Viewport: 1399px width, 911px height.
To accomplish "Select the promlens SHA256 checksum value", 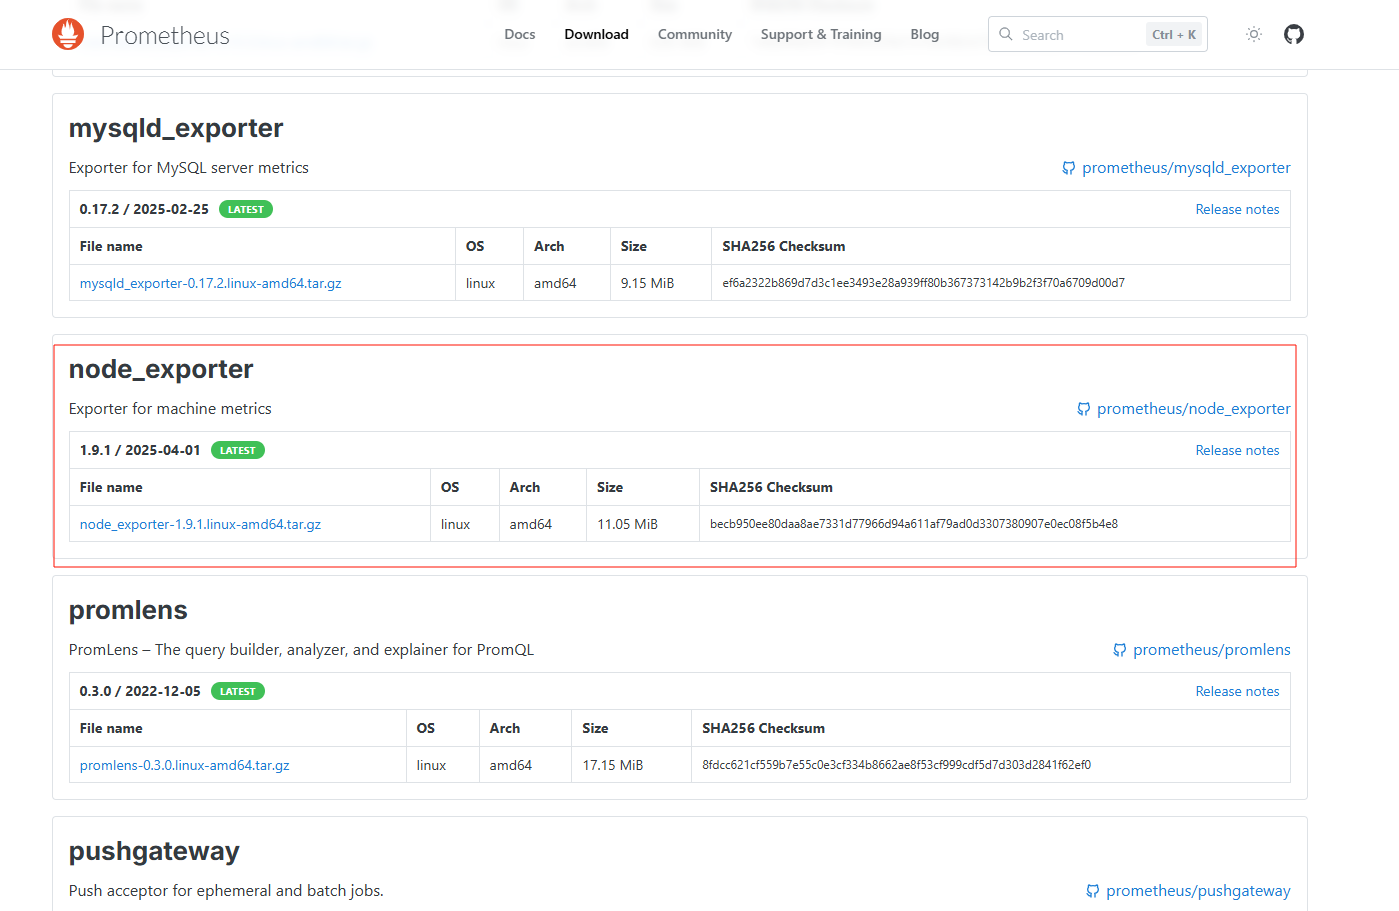I will click(896, 765).
